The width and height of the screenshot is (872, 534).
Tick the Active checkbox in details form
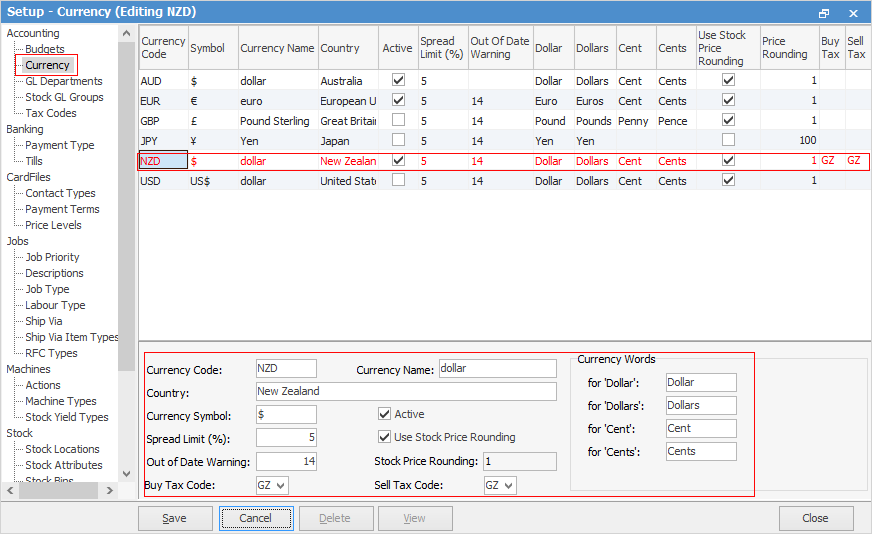[385, 414]
